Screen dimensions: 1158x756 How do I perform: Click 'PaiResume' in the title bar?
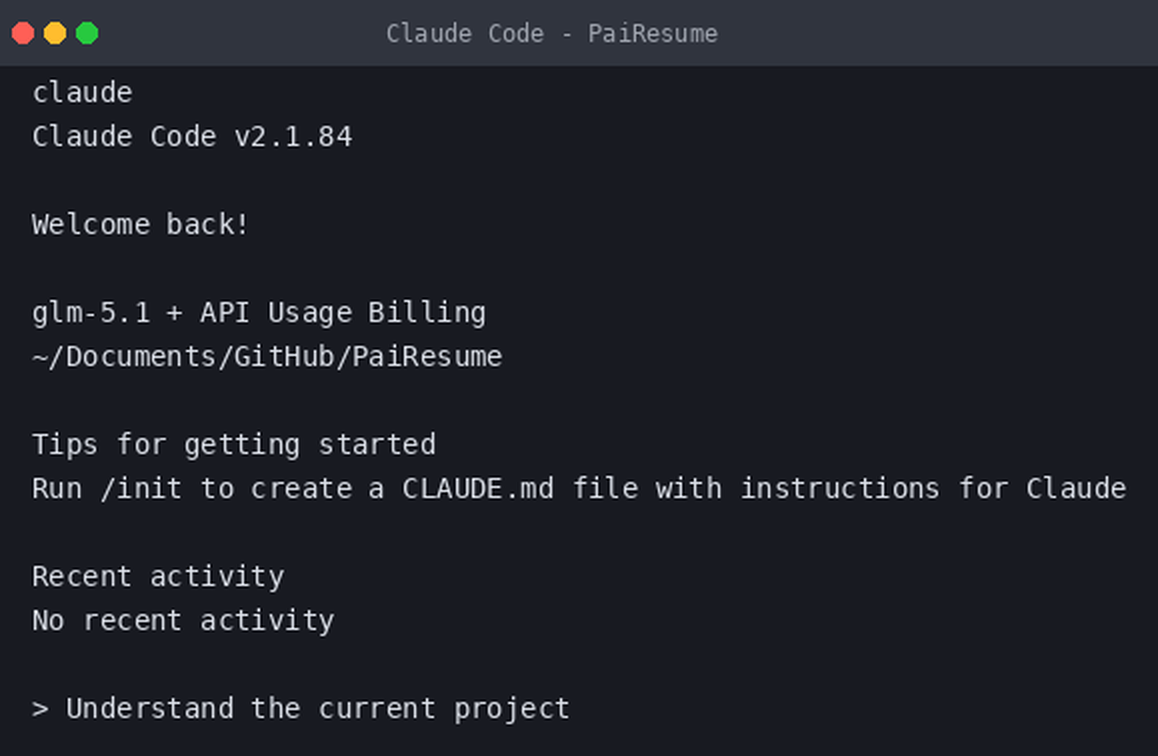tap(653, 33)
